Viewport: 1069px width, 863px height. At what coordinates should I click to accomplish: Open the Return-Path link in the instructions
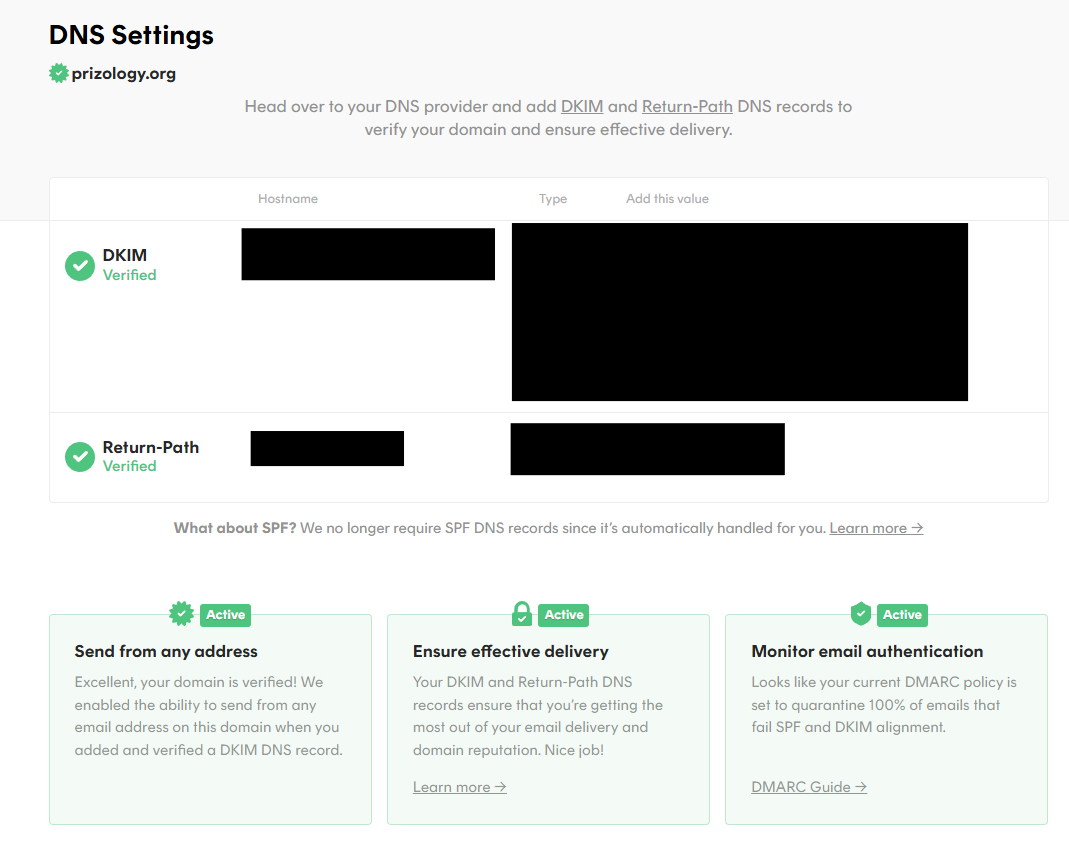tap(687, 106)
